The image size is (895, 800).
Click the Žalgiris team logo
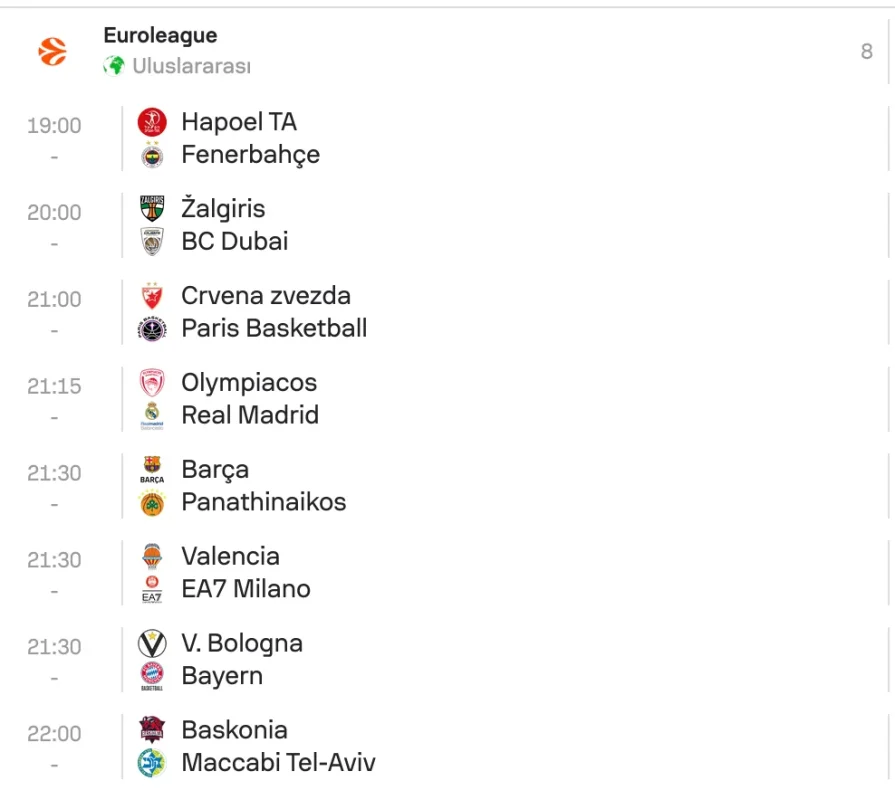(152, 209)
